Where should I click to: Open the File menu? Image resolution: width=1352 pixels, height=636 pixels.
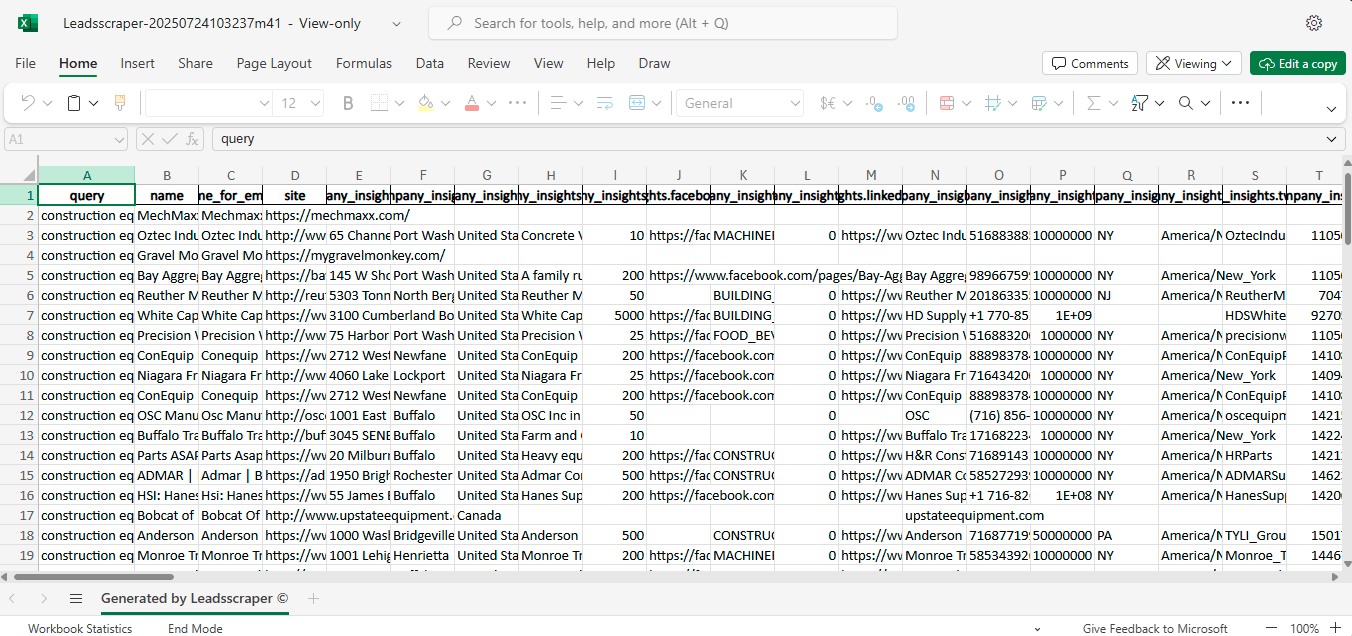coord(26,63)
